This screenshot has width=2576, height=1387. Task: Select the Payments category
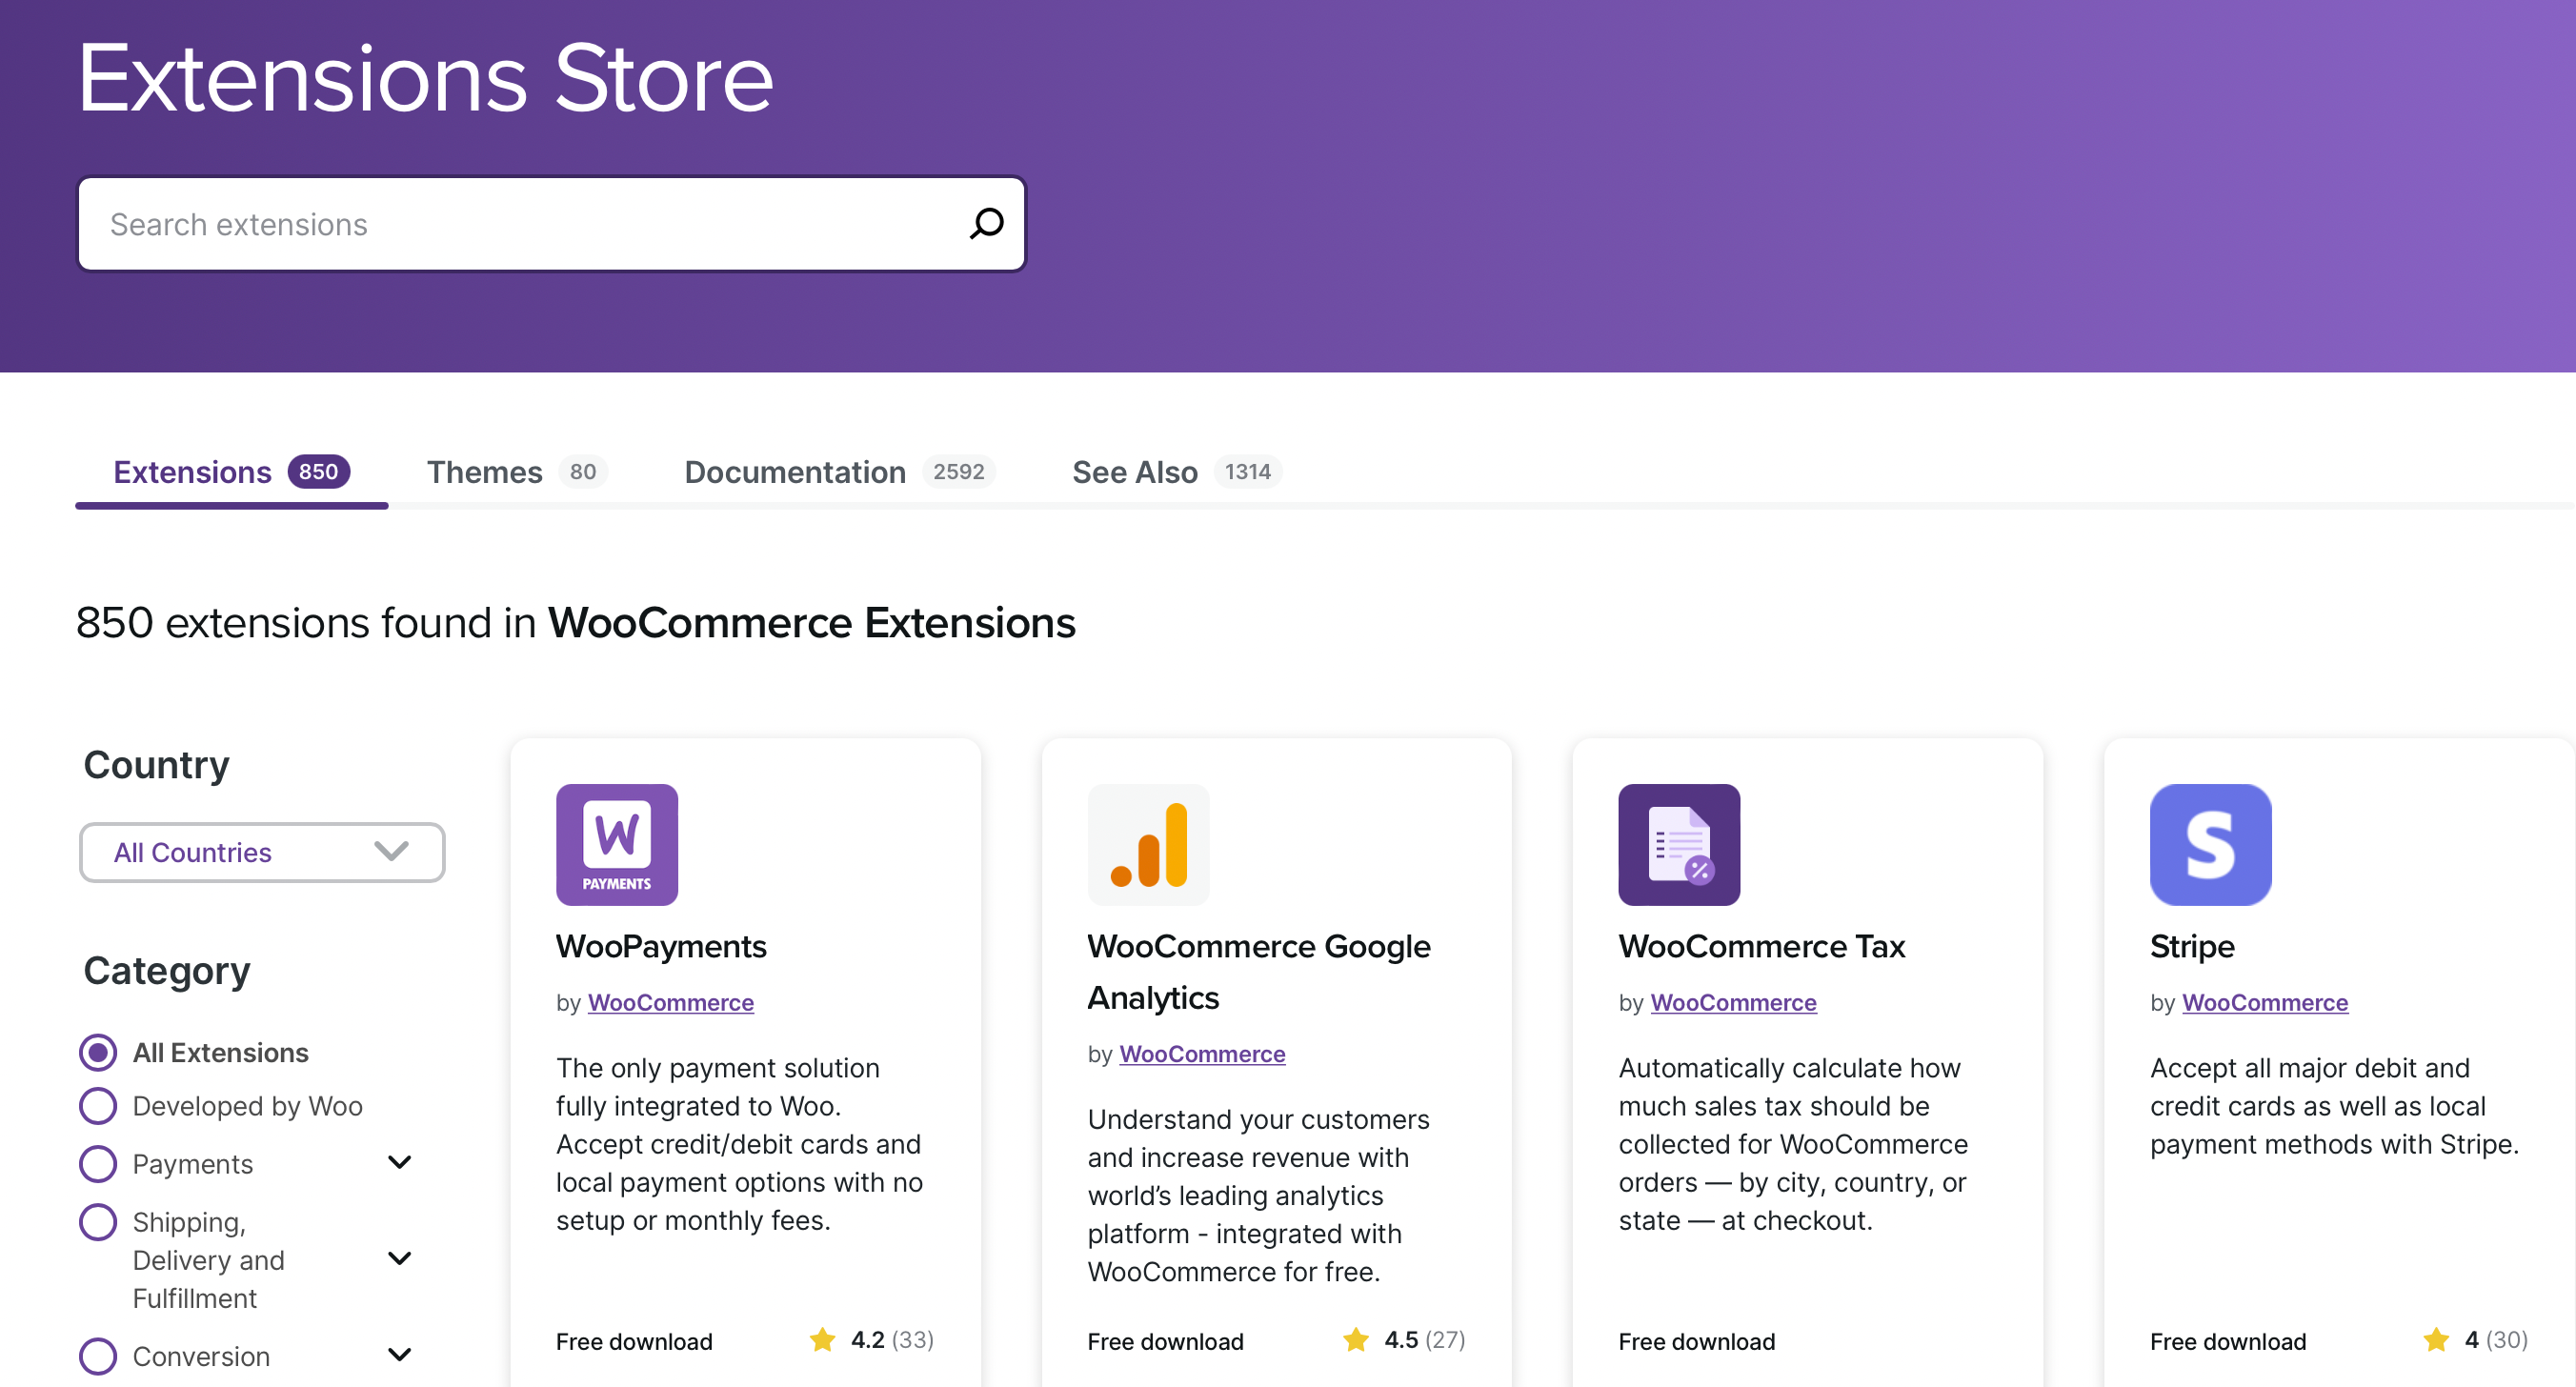click(x=97, y=1163)
